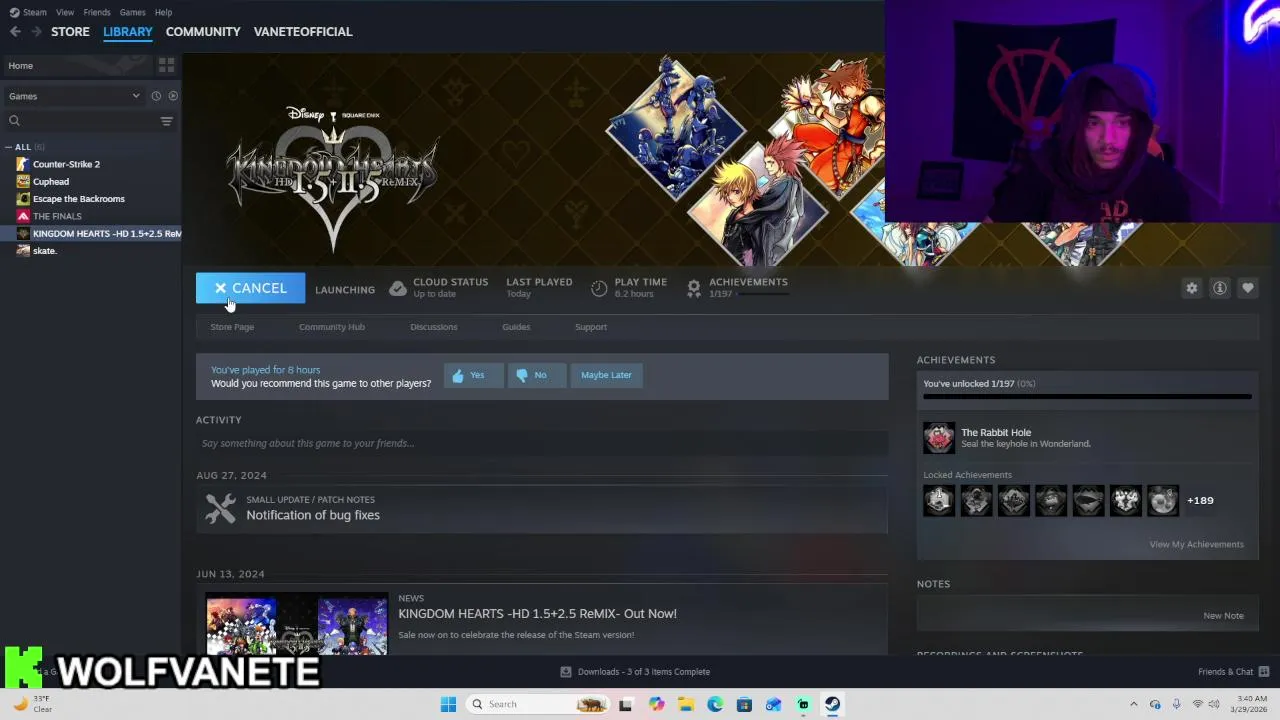This screenshot has width=1280, height=720.
Task: Open the Store Page link
Action: tap(232, 327)
